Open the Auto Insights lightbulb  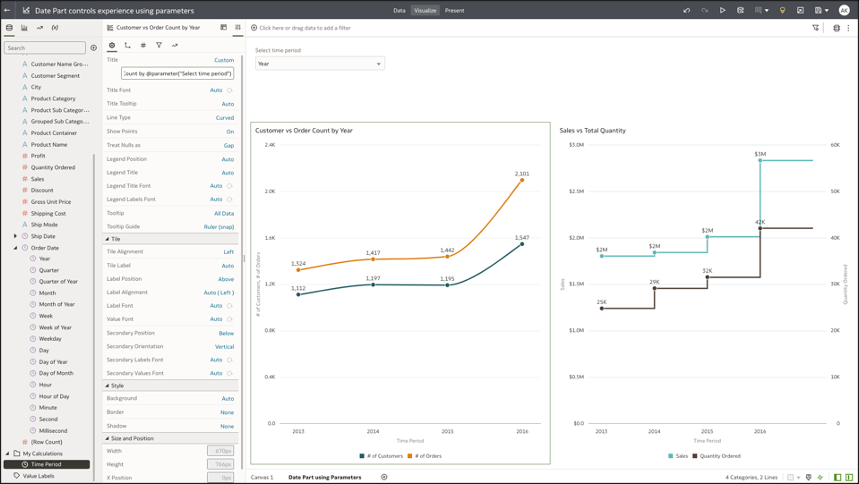coord(783,10)
